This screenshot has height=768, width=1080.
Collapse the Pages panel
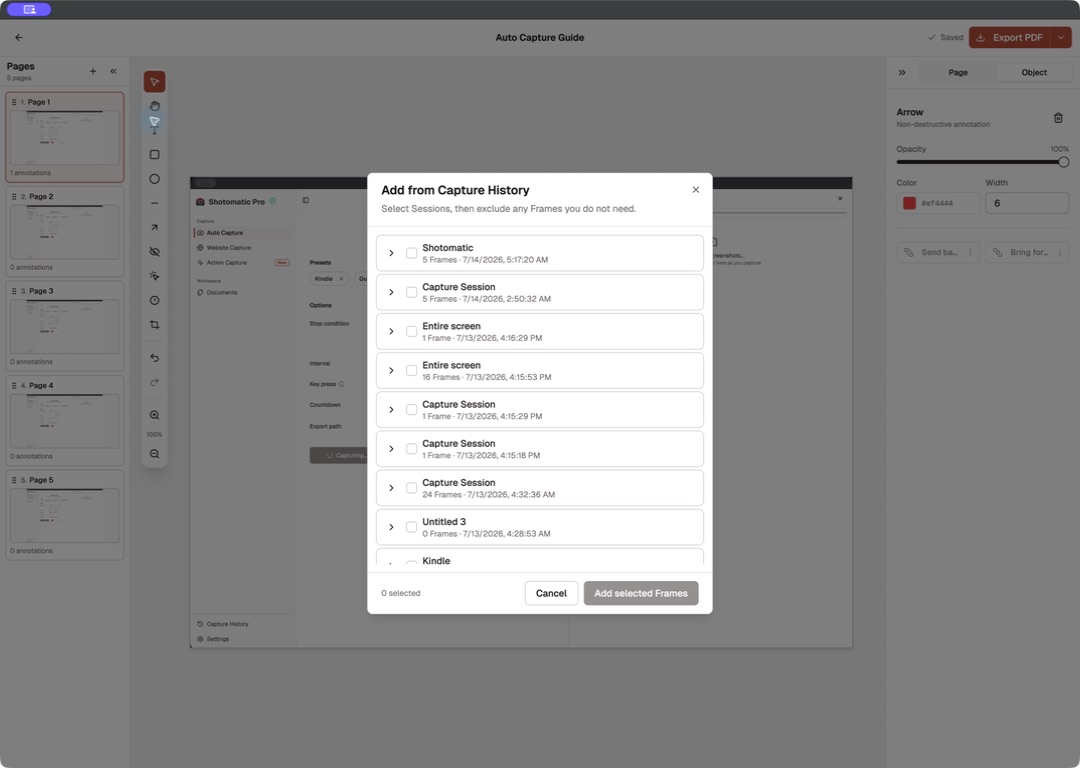coord(114,71)
